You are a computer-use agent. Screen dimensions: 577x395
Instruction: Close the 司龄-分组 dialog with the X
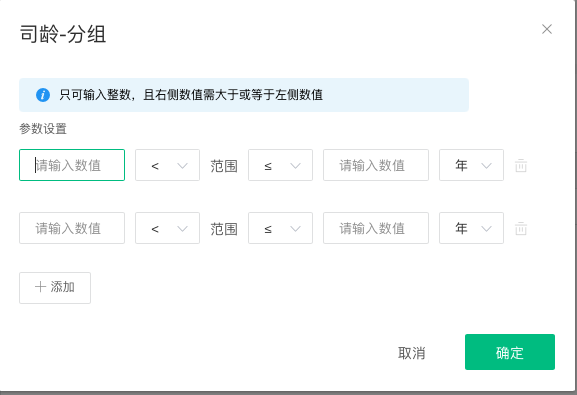[x=547, y=29]
